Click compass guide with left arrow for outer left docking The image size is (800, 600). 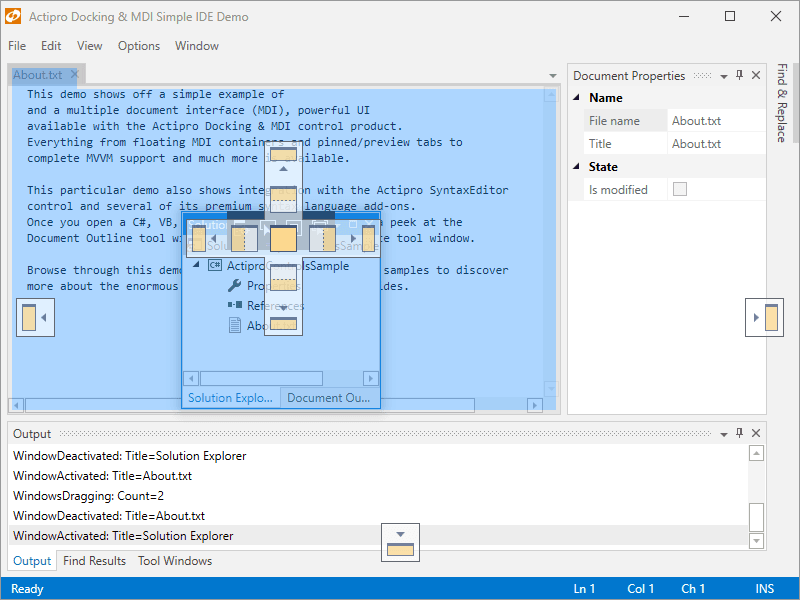click(x=204, y=239)
